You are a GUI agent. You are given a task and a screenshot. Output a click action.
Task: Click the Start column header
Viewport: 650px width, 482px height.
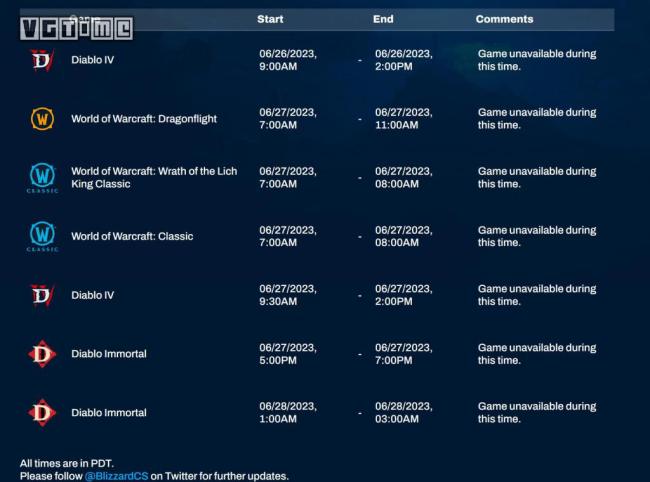pos(270,19)
